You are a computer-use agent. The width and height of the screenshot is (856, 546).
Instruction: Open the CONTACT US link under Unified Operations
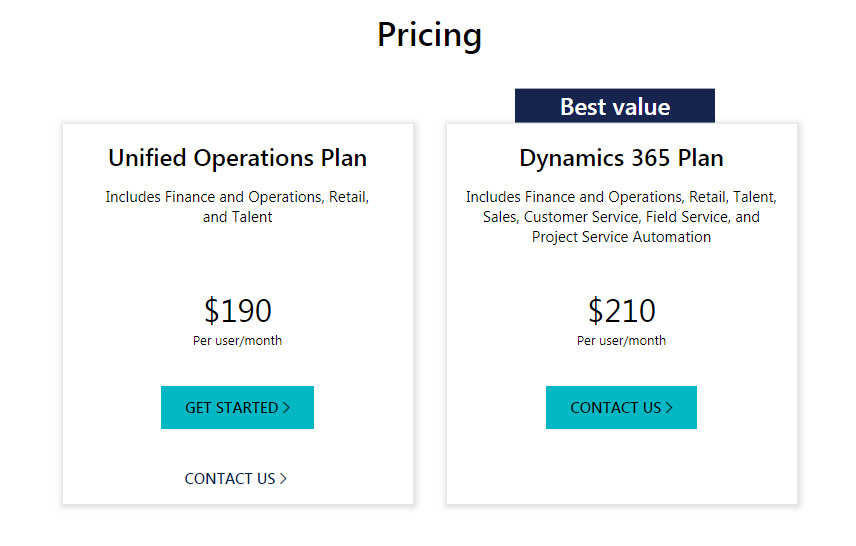(235, 478)
